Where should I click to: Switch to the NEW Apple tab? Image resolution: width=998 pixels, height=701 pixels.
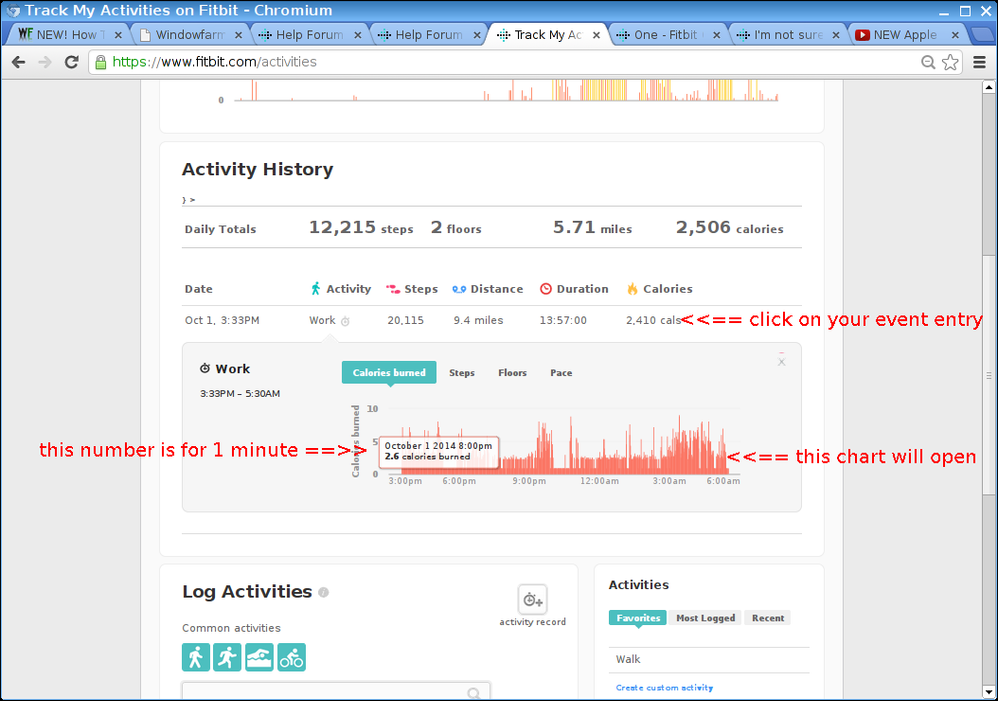click(905, 34)
